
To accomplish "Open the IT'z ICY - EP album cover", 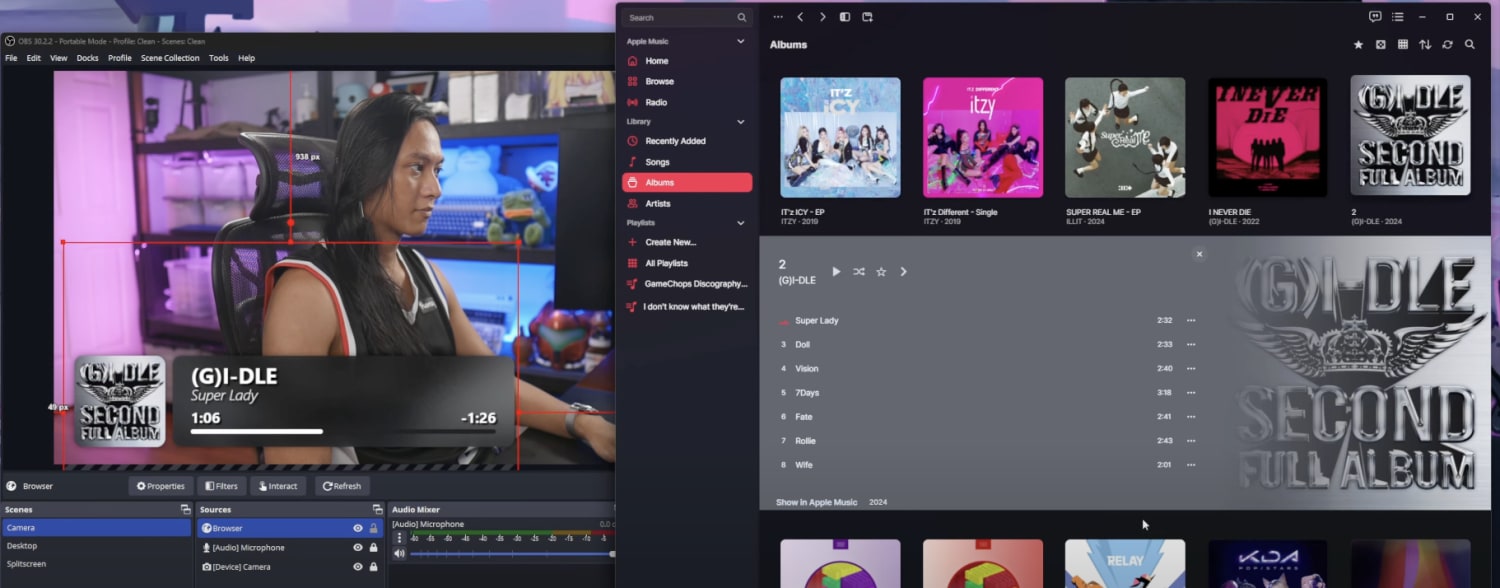I will 840,137.
